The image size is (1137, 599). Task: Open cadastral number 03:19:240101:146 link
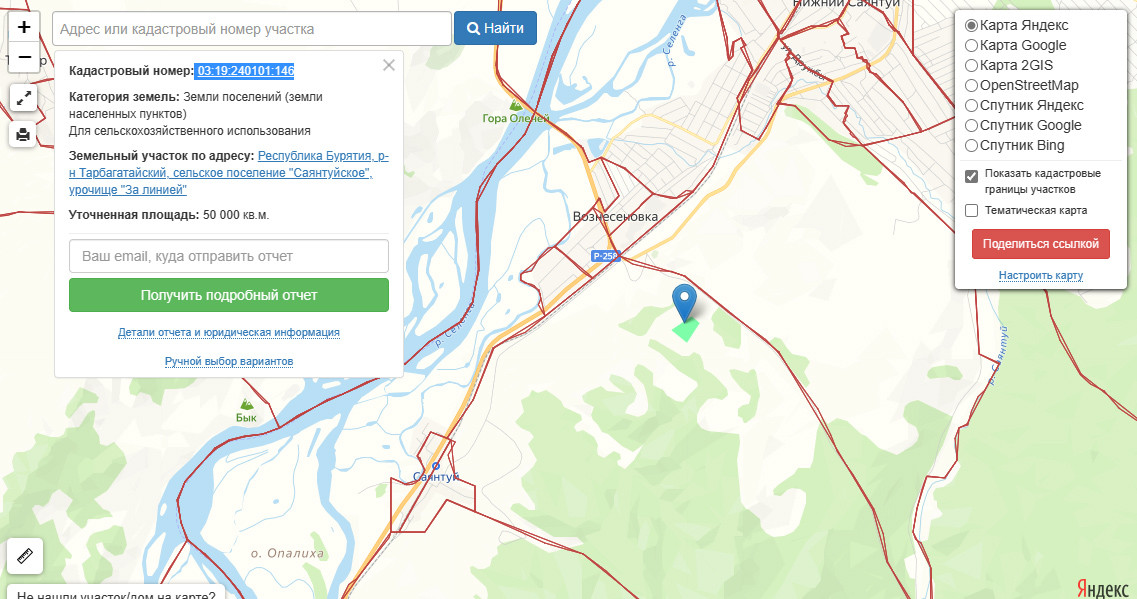[x=245, y=71]
